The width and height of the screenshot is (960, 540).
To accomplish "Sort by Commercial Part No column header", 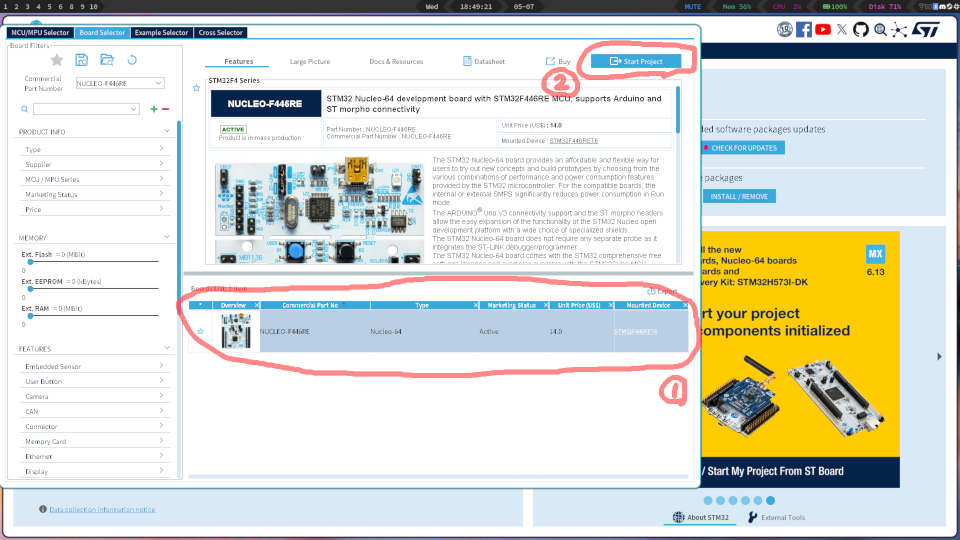I will click(310, 305).
